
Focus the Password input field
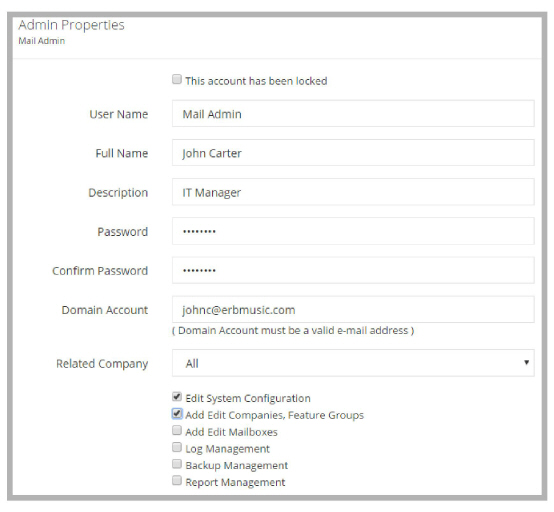(x=353, y=231)
